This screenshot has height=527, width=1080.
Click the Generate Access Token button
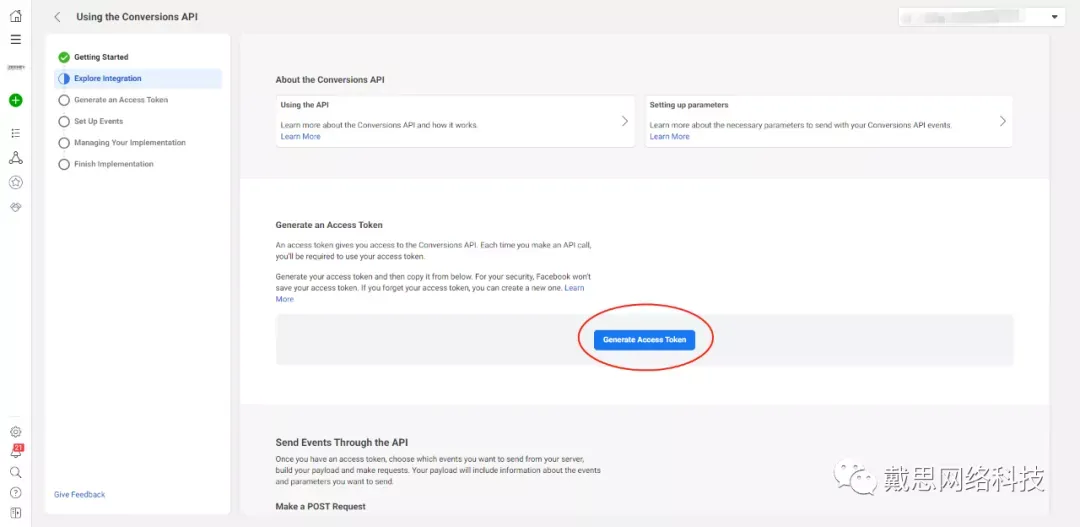click(x=645, y=340)
